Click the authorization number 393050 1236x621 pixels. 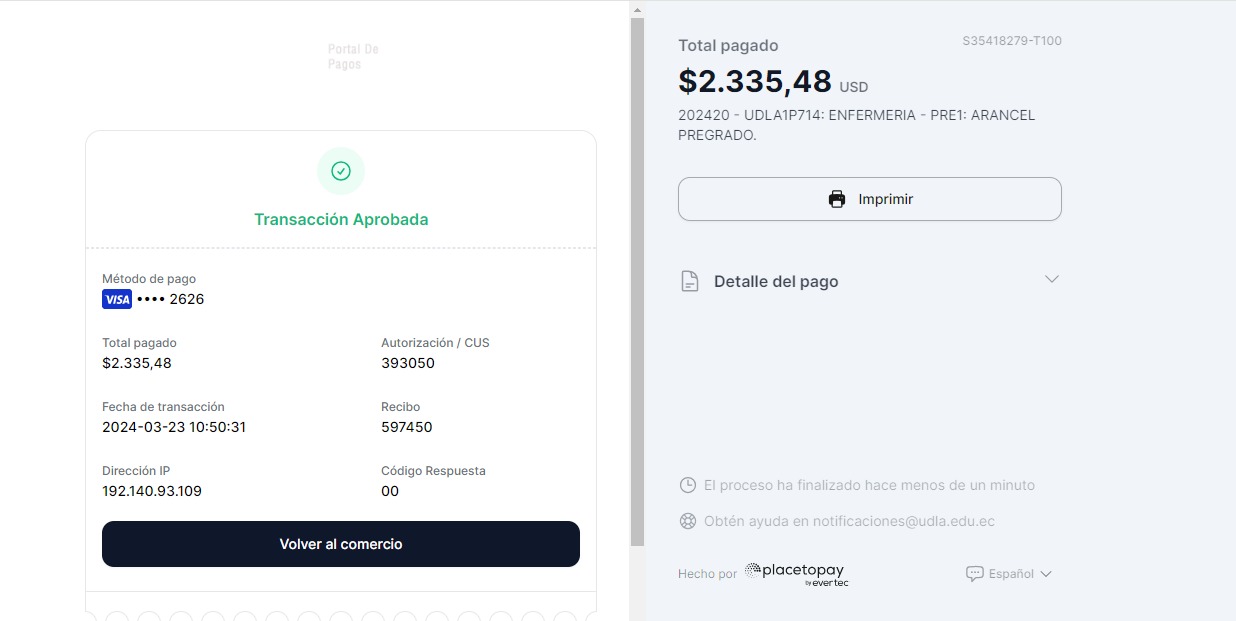pos(408,363)
